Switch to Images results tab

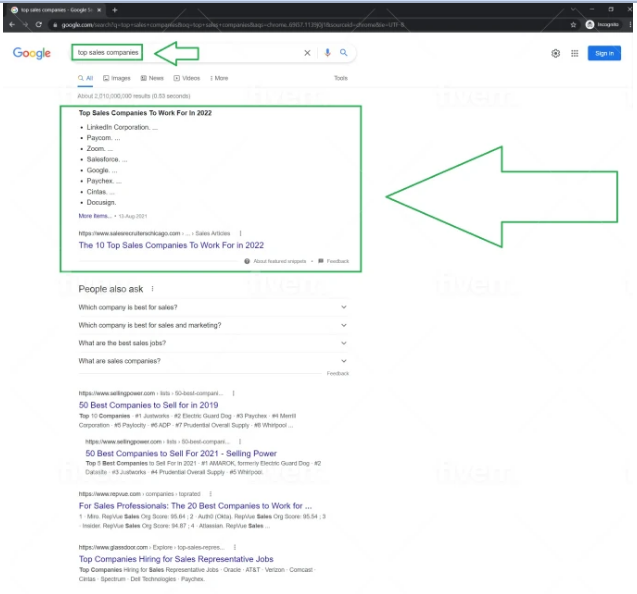[117, 78]
